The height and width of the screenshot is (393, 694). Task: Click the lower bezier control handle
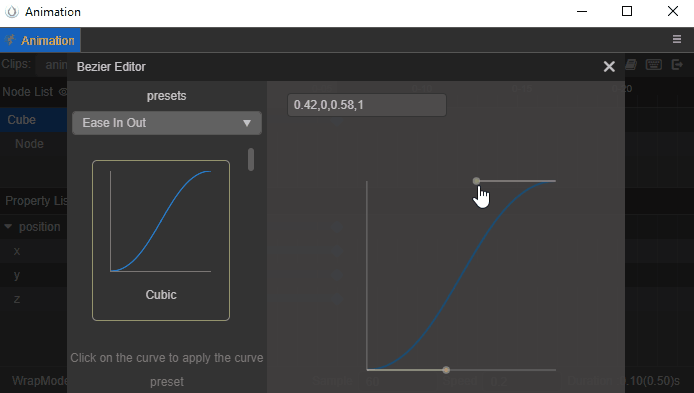(x=446, y=370)
